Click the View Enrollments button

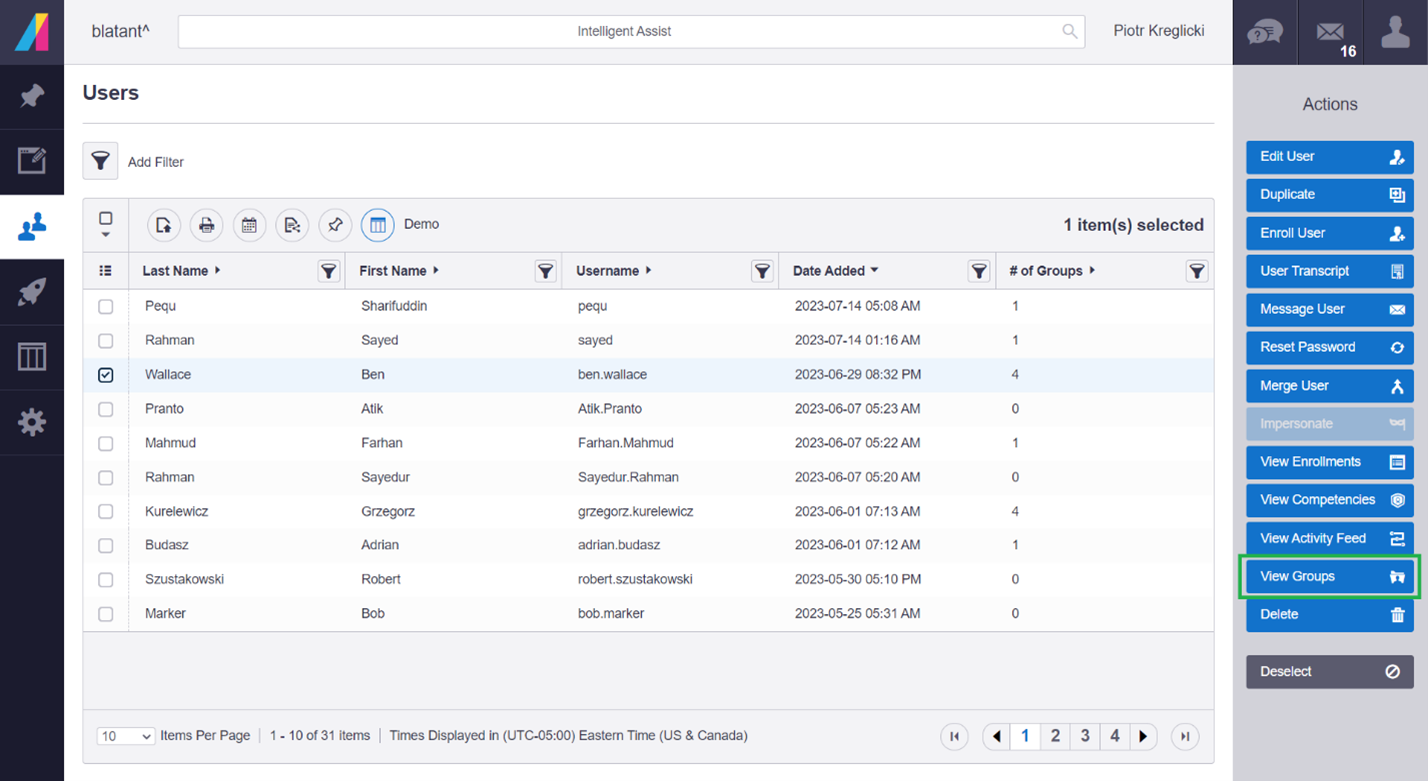coord(1330,462)
